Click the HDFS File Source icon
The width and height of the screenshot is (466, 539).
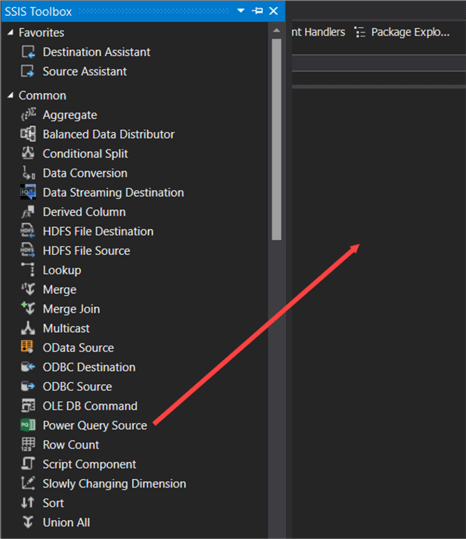pyautogui.click(x=27, y=250)
